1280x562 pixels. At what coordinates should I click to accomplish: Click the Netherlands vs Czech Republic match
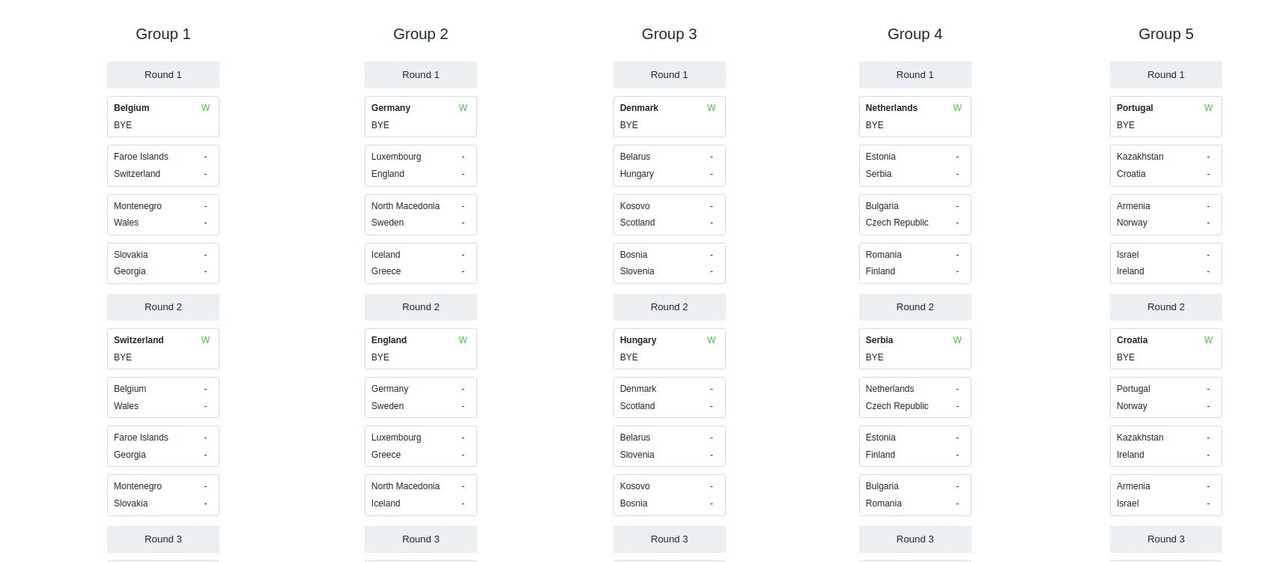click(x=915, y=397)
